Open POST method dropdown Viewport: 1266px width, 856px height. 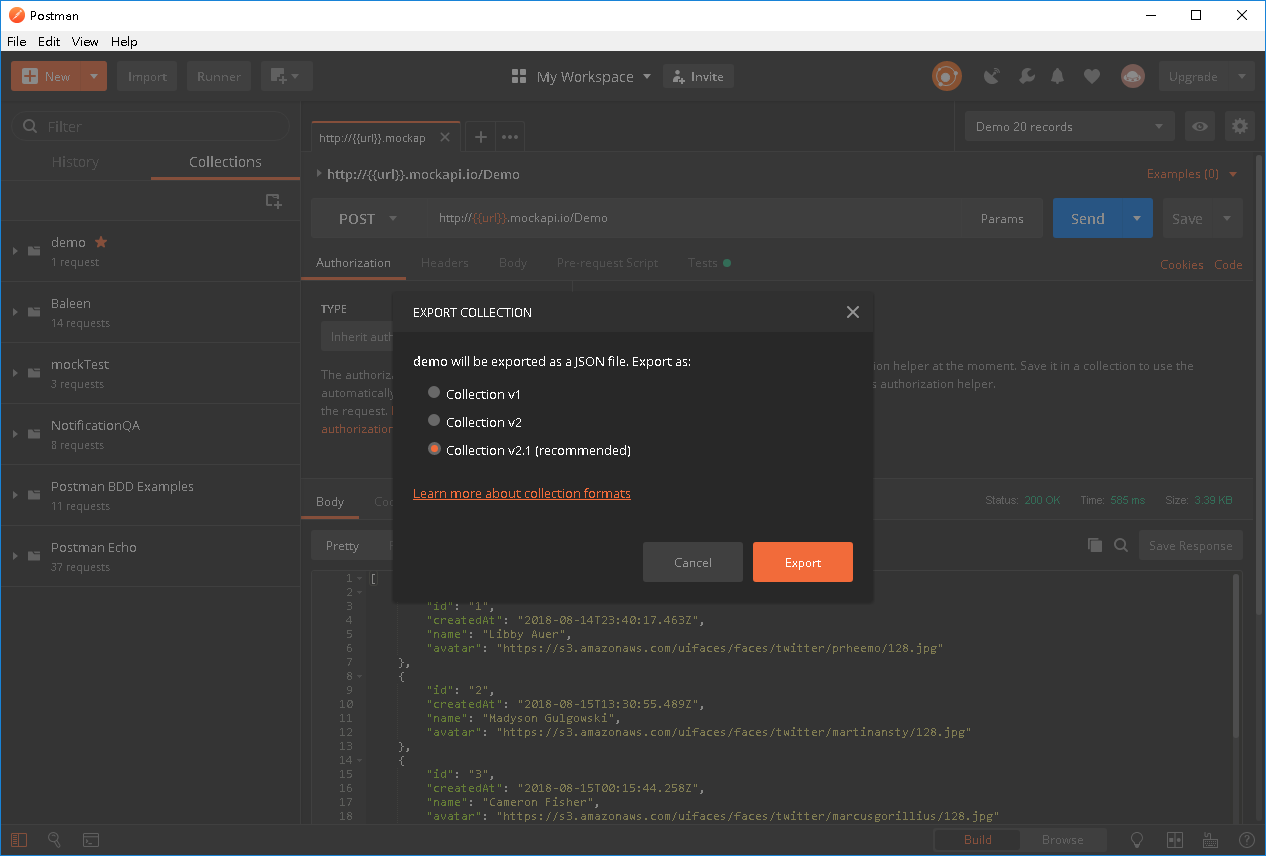tap(368, 218)
